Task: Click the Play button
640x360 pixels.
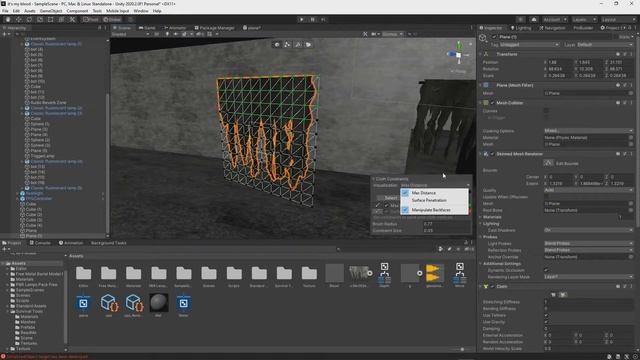Action: coord(302,19)
